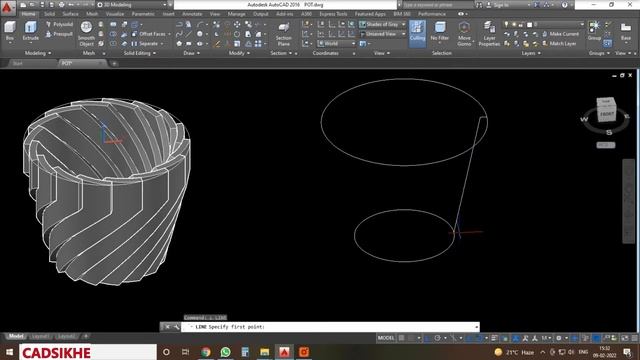Click Smooth Object in Mesh panel
The width and height of the screenshot is (640, 360).
tap(86, 33)
